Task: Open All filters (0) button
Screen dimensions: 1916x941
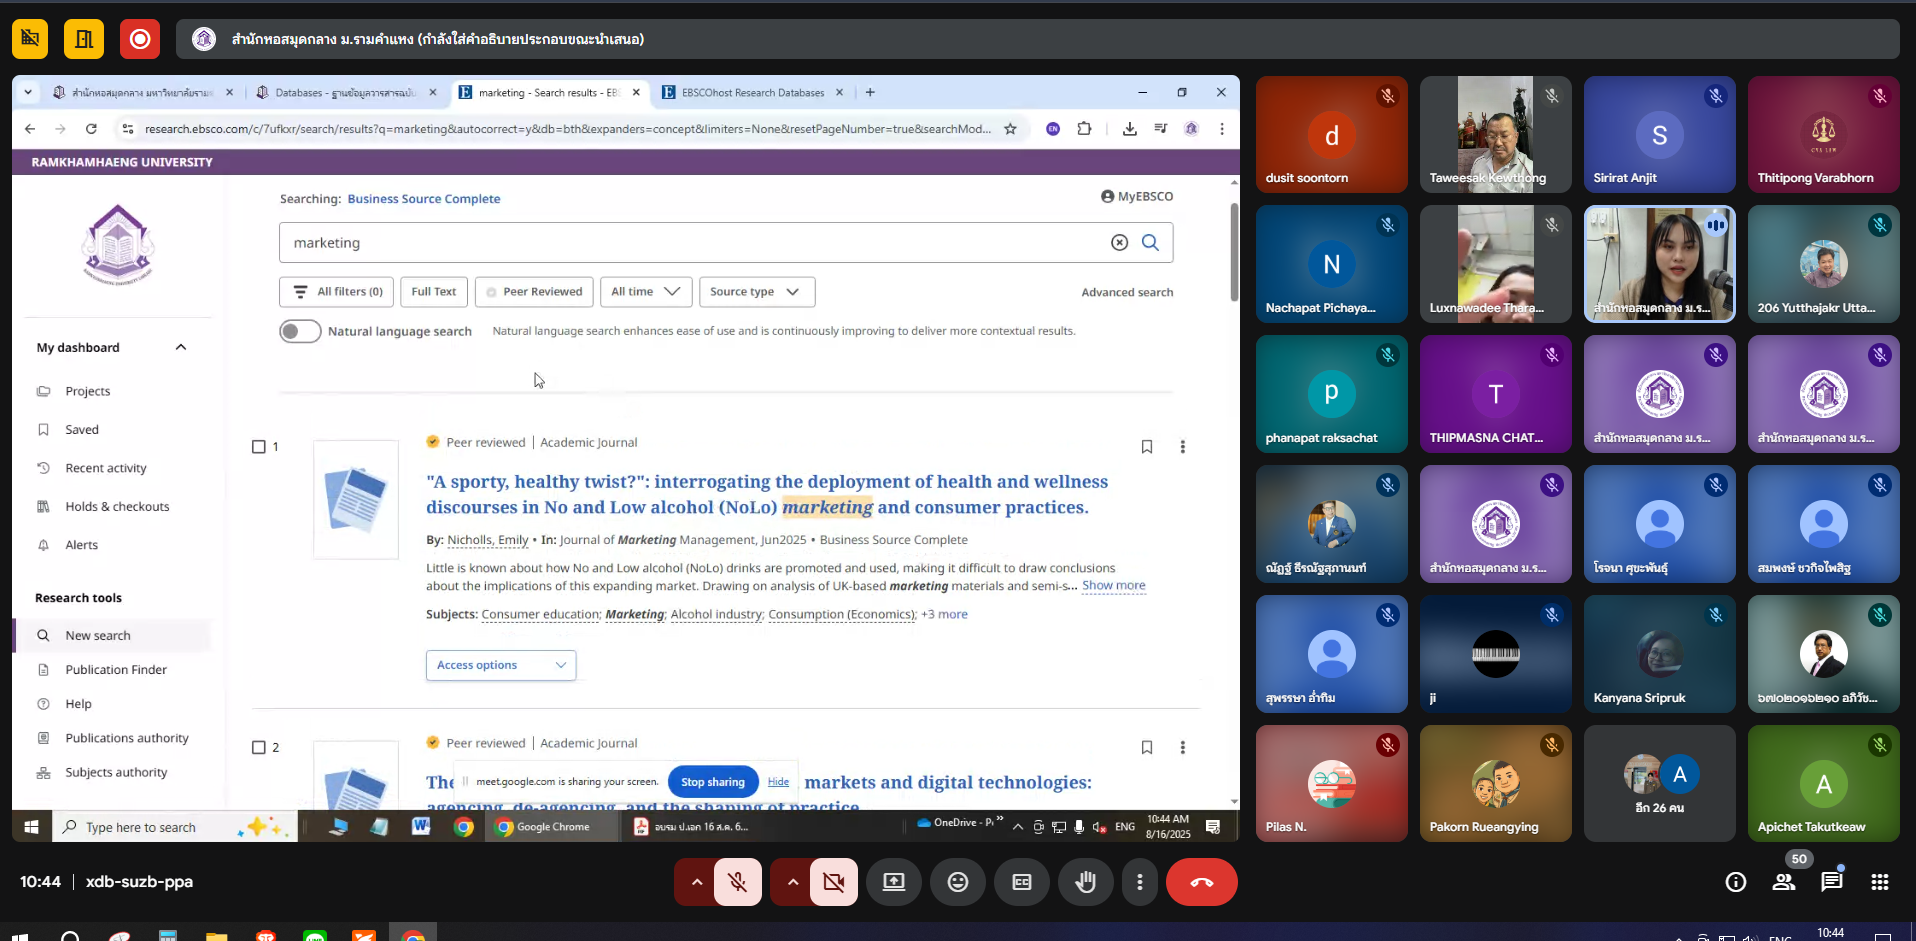Action: click(x=336, y=292)
